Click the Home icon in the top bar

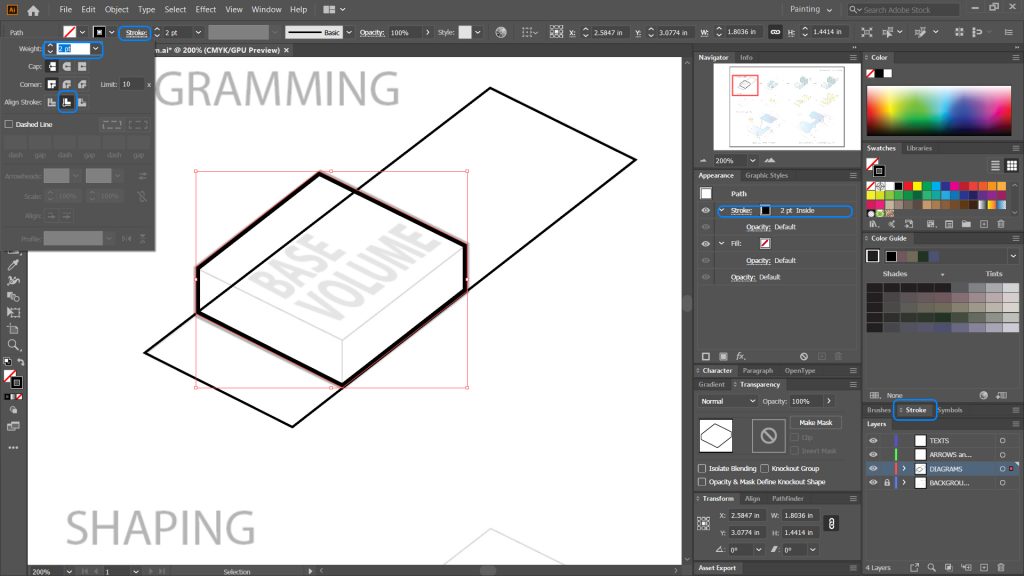click(34, 9)
